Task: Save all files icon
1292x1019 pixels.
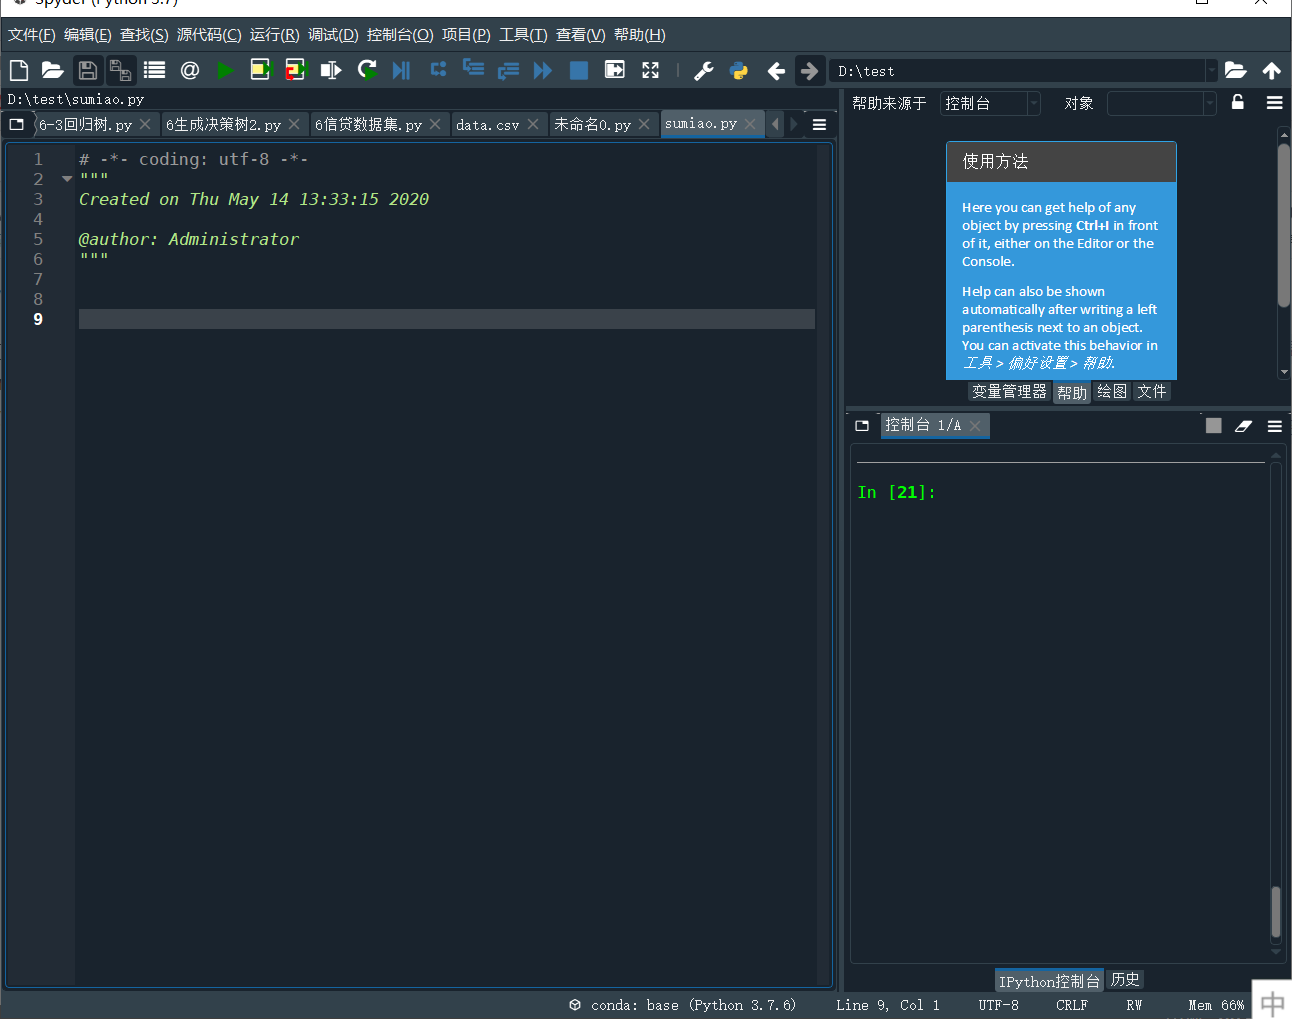Action: (121, 70)
